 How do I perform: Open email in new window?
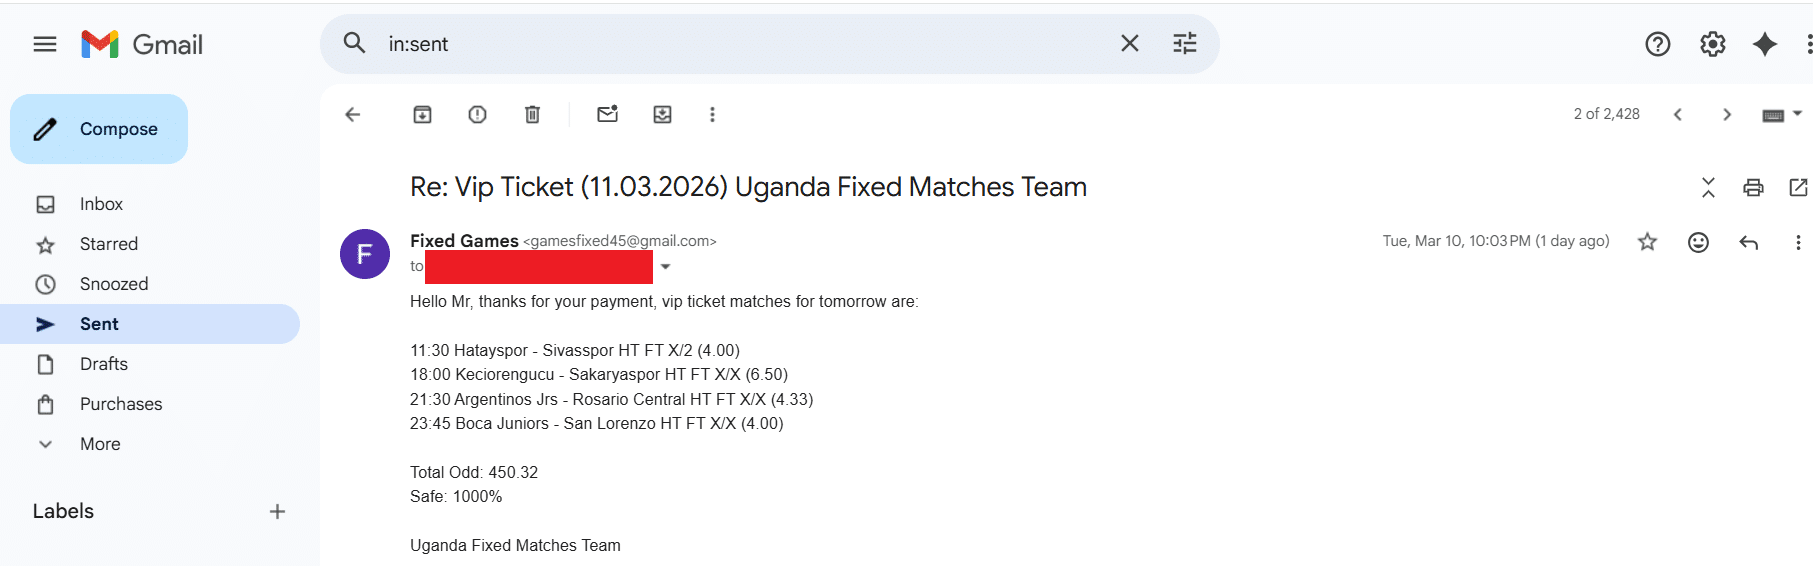coord(1798,187)
